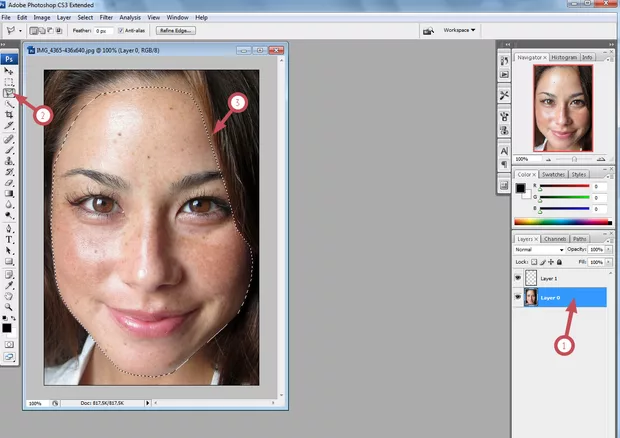Viewport: 620px width, 438px height.
Task: Toggle Lock all padlock icon
Action: click(559, 262)
